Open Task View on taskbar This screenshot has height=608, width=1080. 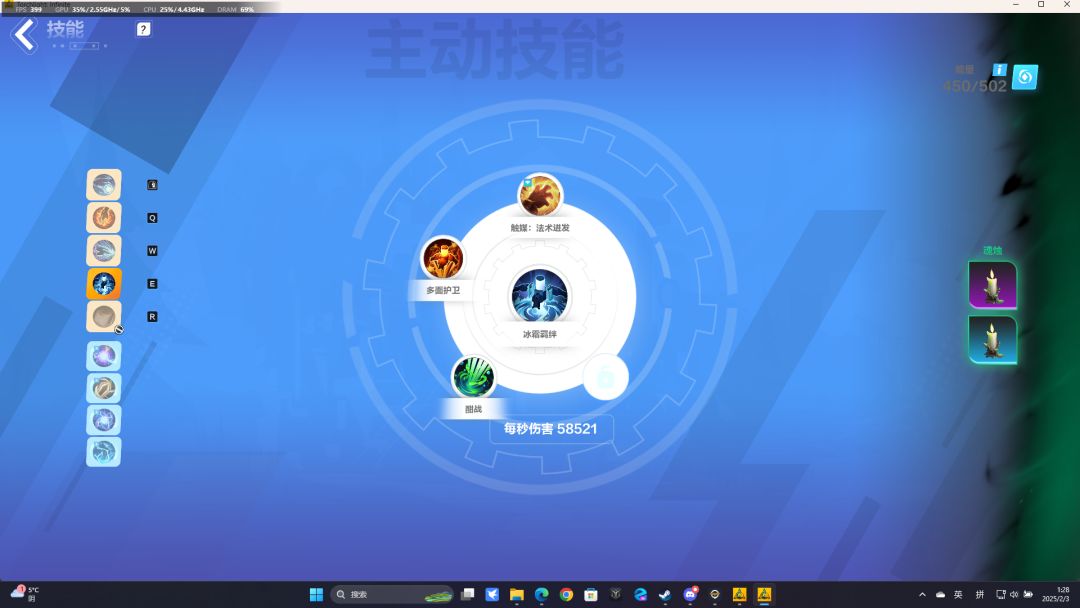468,594
